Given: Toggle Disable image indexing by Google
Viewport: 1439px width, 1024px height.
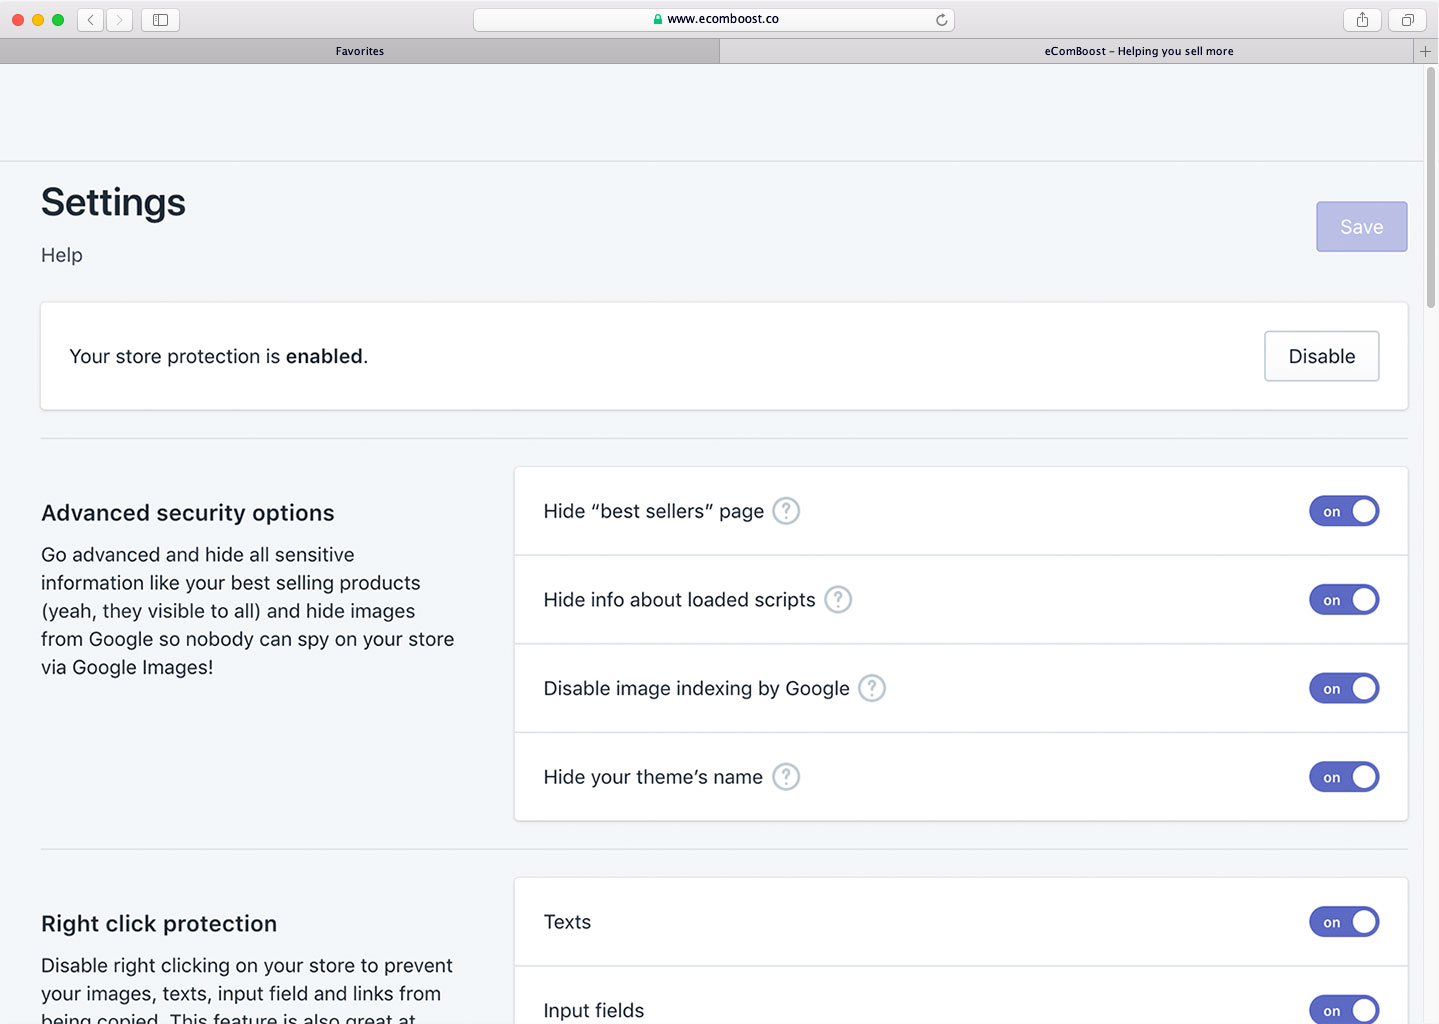Looking at the screenshot, I should click(1344, 688).
